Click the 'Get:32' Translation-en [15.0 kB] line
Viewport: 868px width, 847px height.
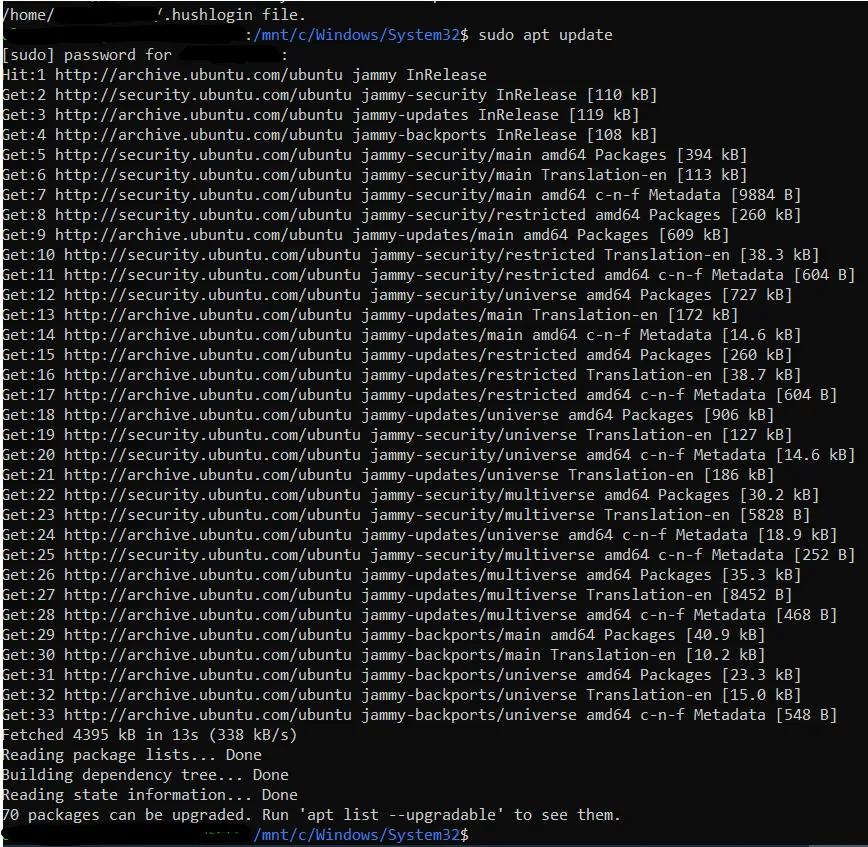click(401, 694)
